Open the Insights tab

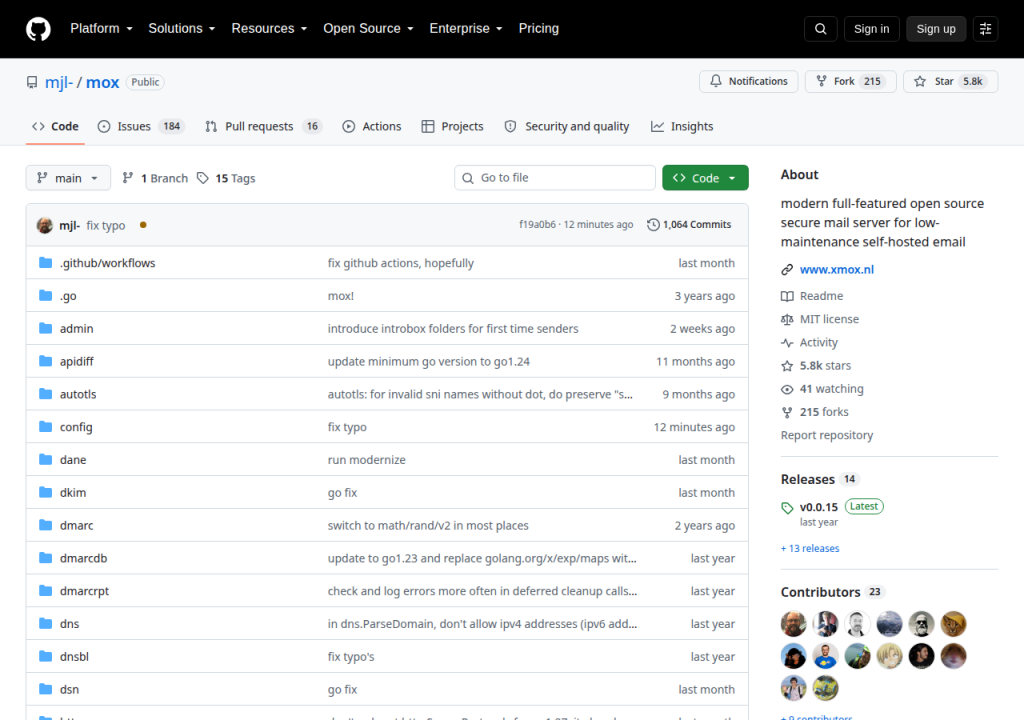pos(682,127)
